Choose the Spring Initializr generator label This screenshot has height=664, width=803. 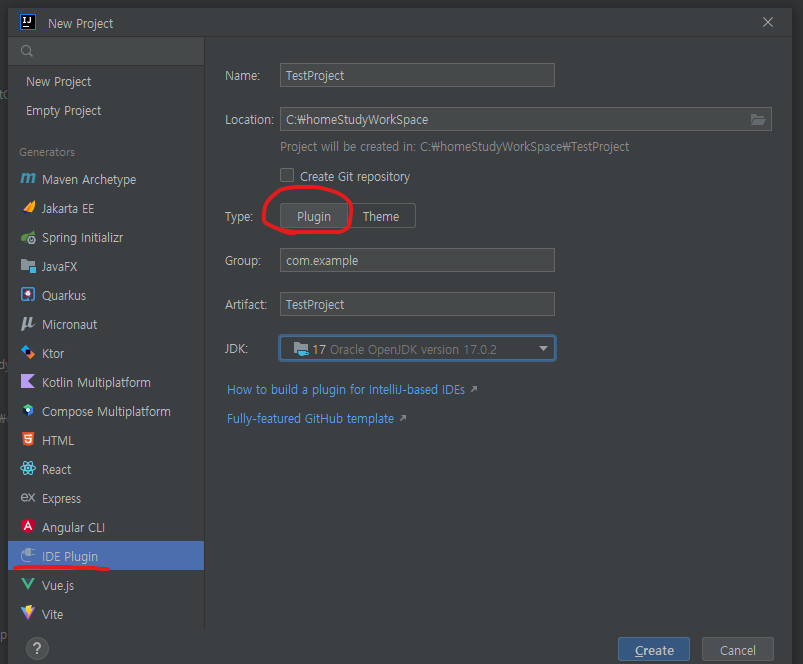[82, 238]
